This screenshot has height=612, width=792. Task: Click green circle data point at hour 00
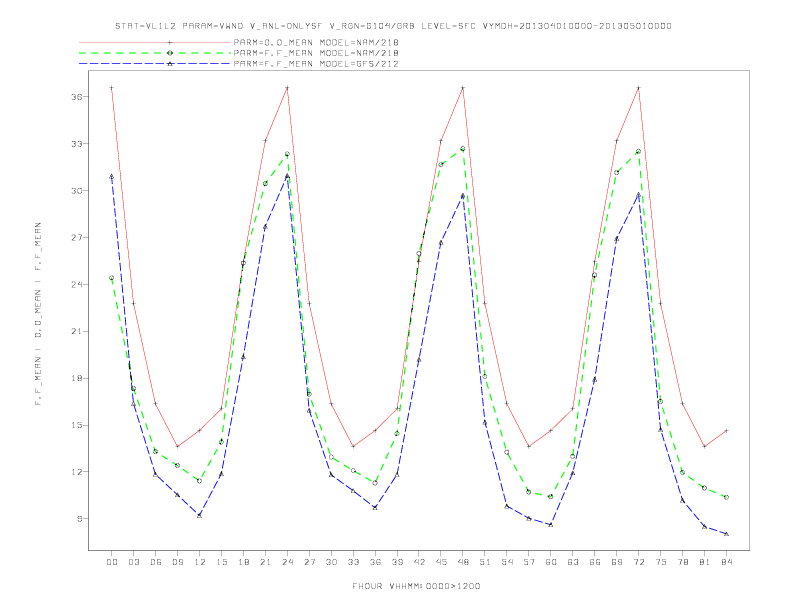(112, 278)
